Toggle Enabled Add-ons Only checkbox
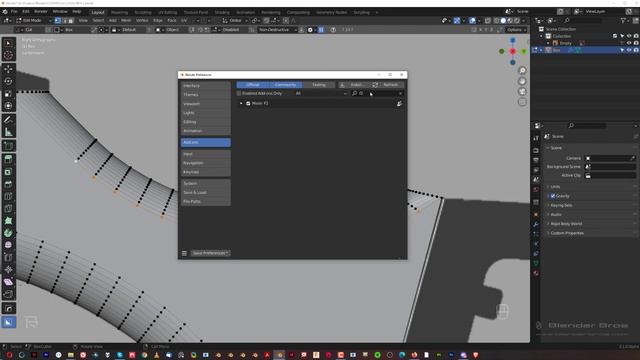 point(239,93)
